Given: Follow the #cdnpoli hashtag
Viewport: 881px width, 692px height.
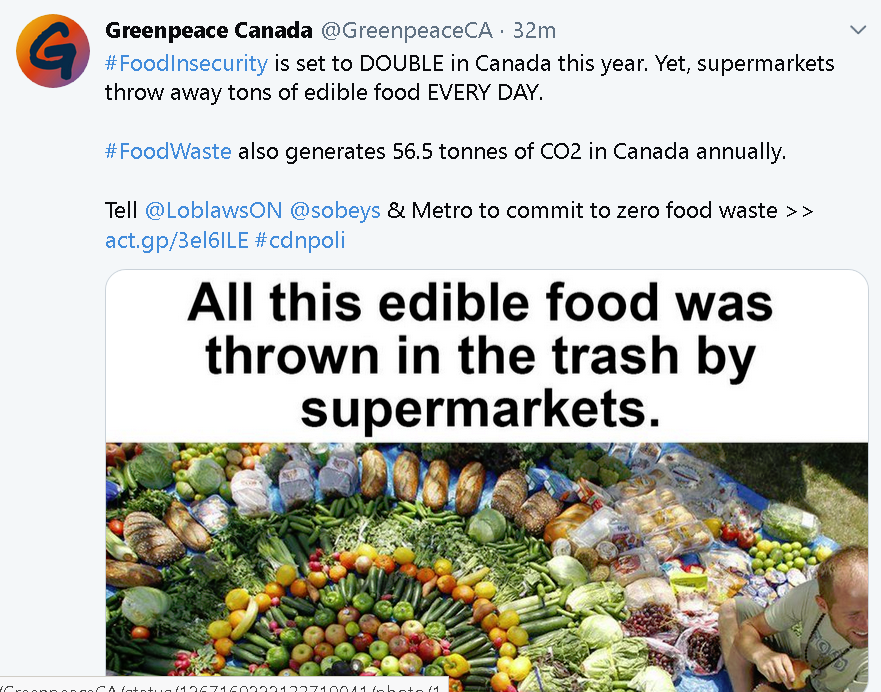Looking at the screenshot, I should (x=300, y=240).
